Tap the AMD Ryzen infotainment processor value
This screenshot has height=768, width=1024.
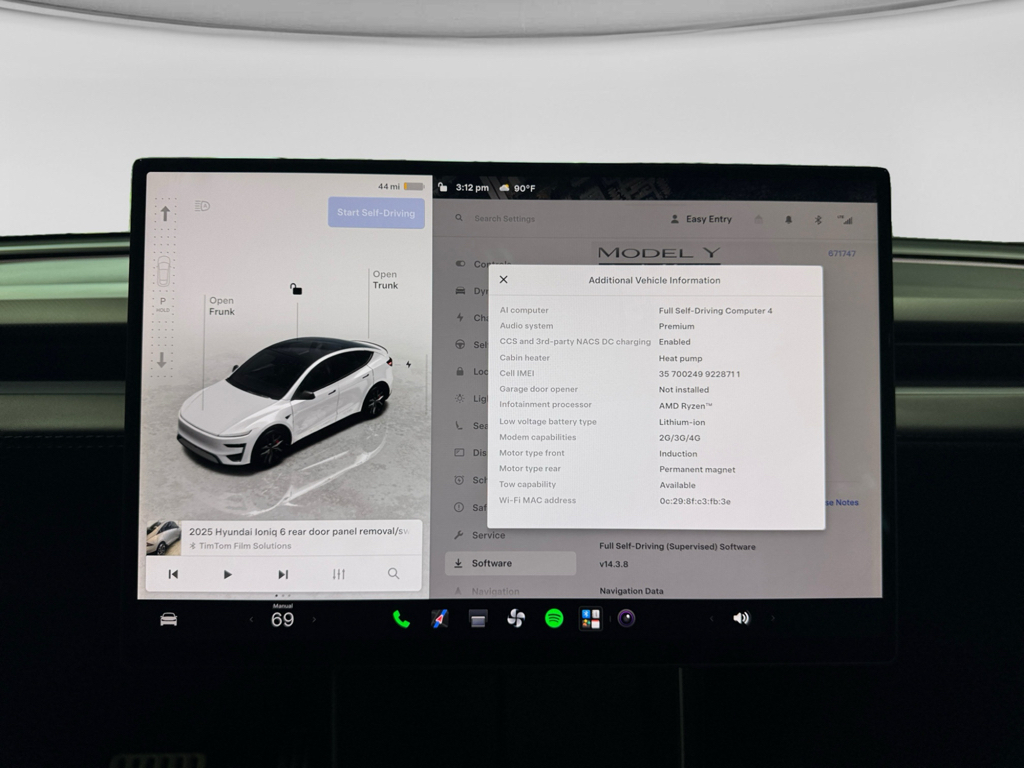tap(685, 406)
